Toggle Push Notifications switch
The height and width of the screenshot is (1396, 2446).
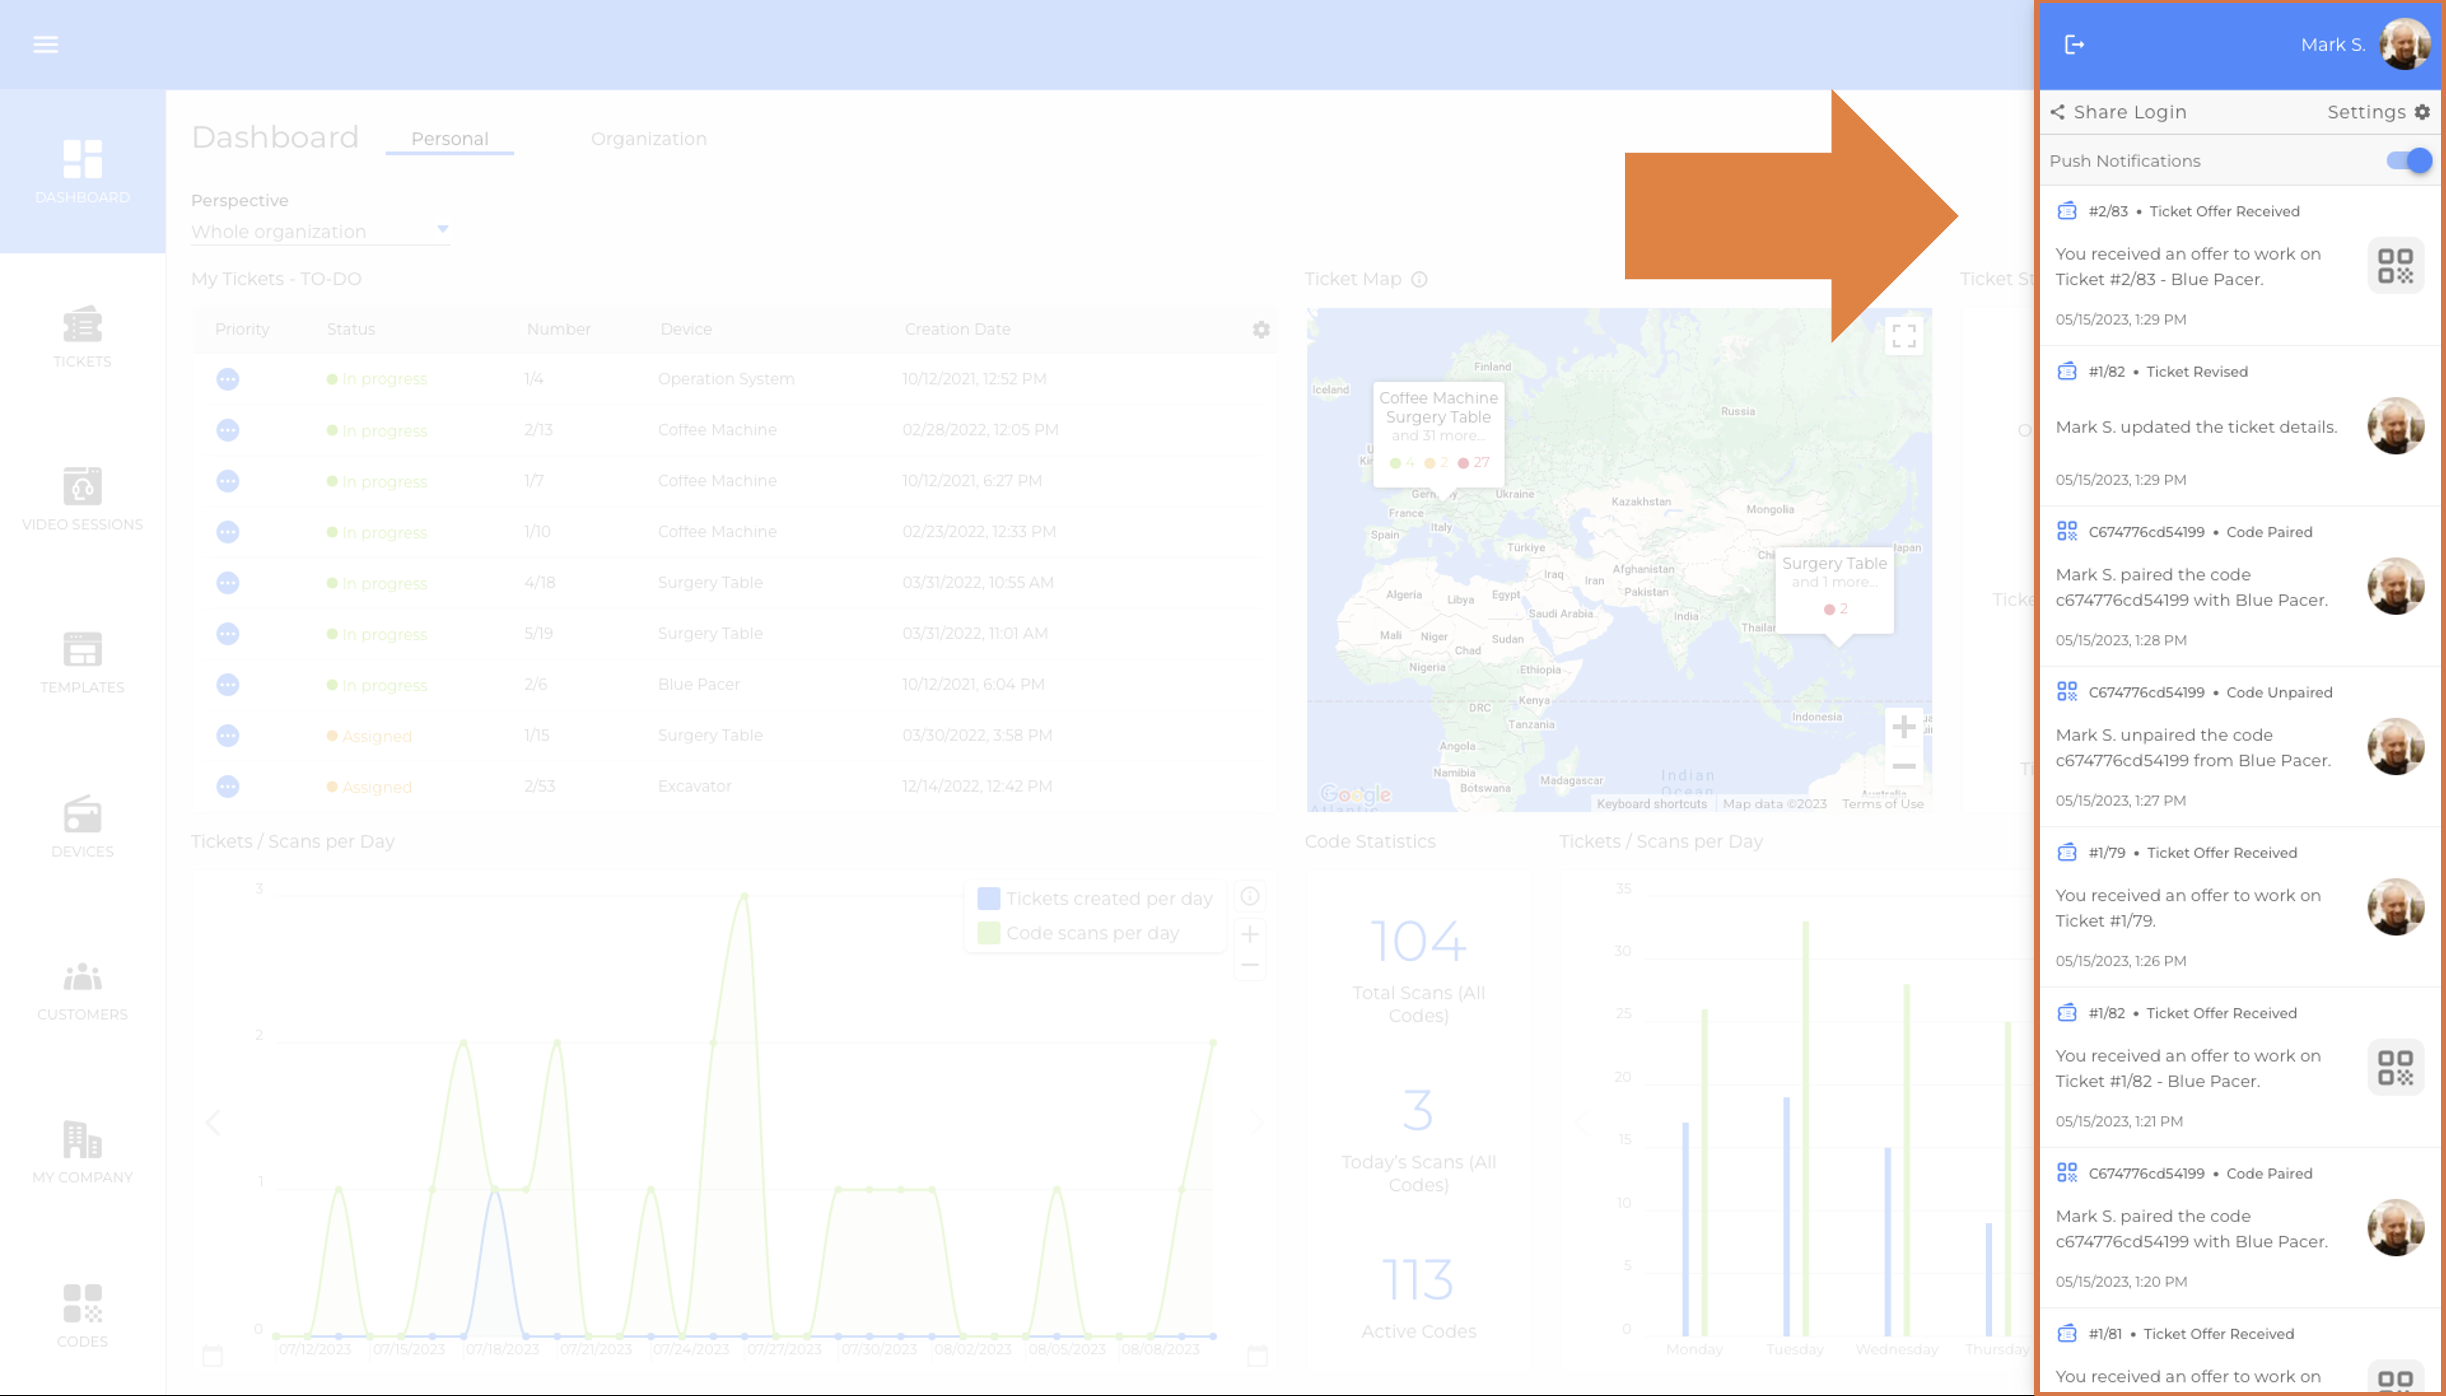pyautogui.click(x=2409, y=161)
